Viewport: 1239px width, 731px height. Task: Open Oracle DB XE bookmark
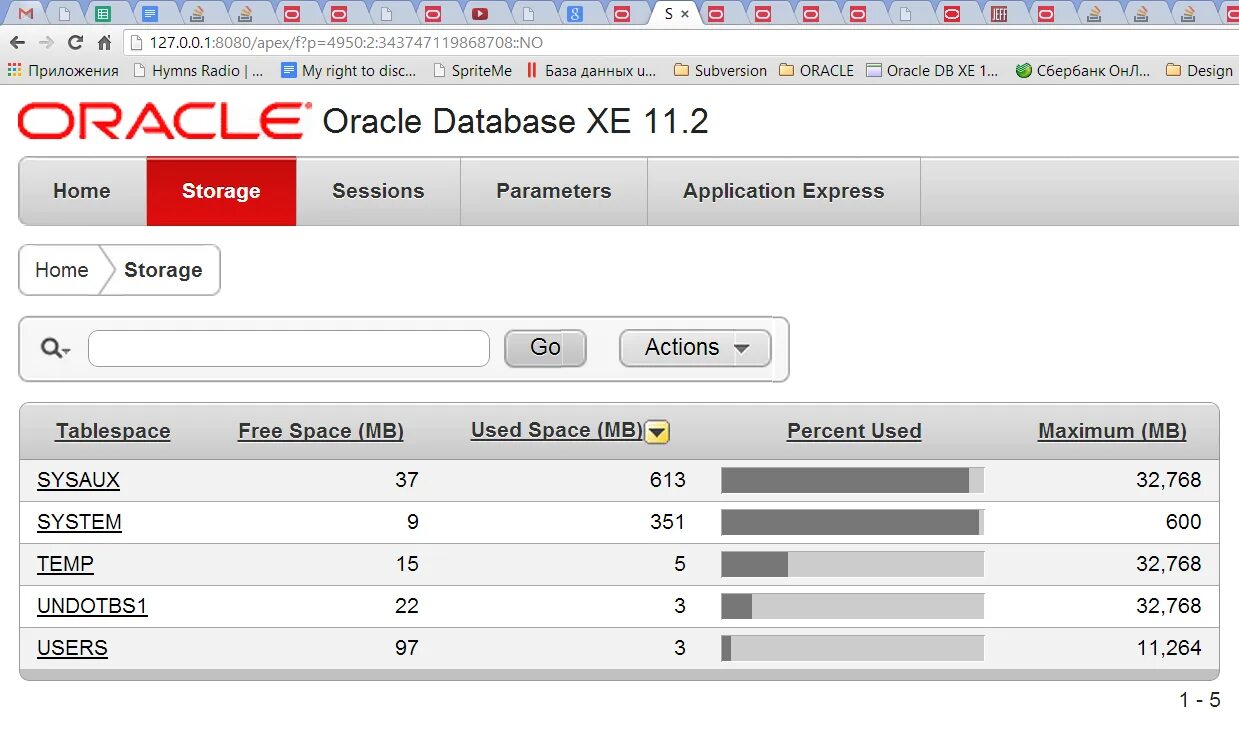coord(932,70)
